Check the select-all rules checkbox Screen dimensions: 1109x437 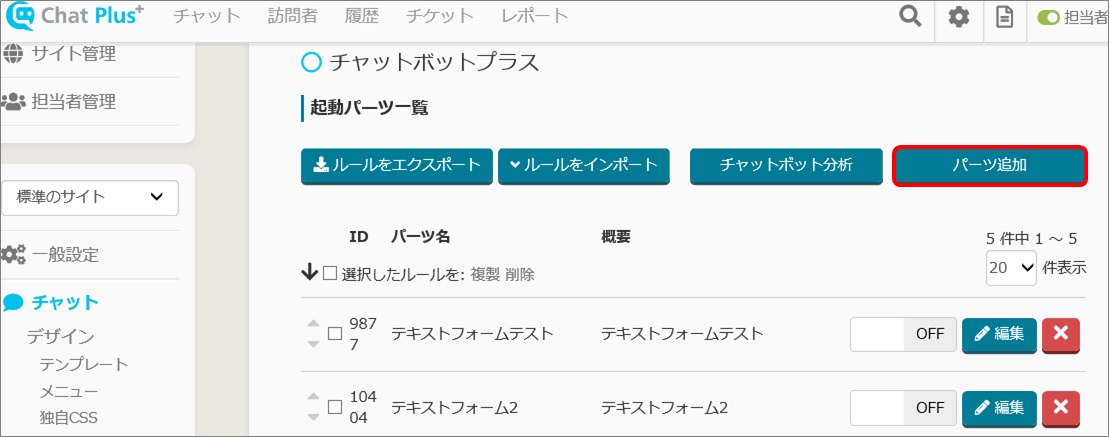[330, 274]
